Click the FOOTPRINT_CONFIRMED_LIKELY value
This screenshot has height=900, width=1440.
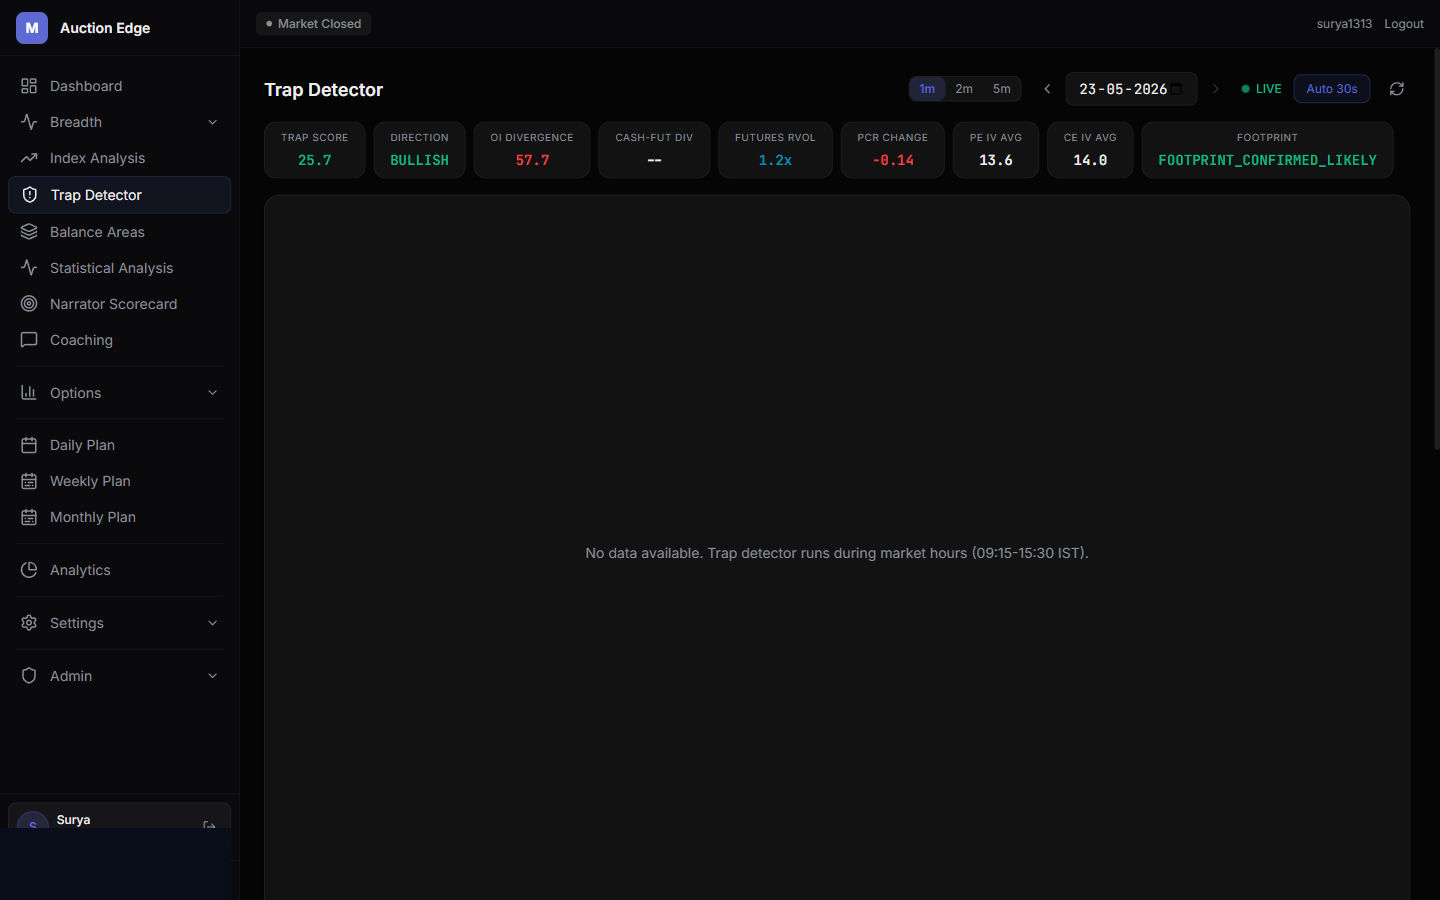tap(1267, 160)
